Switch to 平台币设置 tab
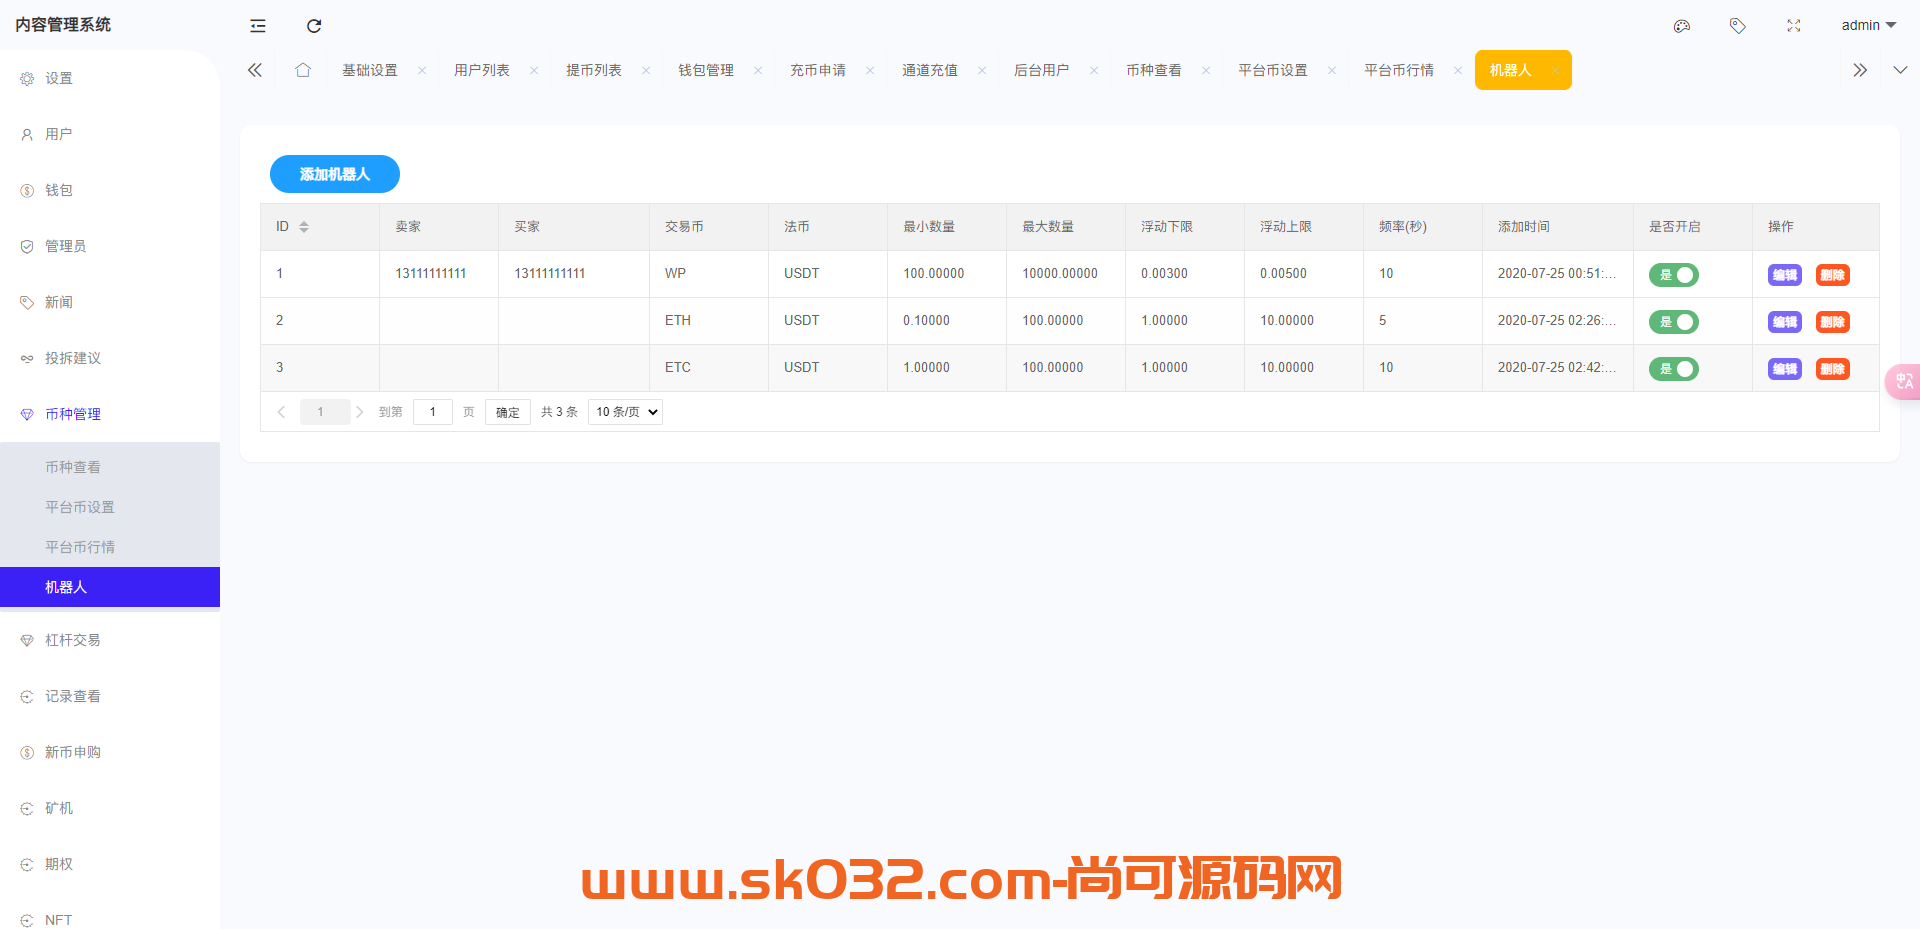 tap(1273, 70)
